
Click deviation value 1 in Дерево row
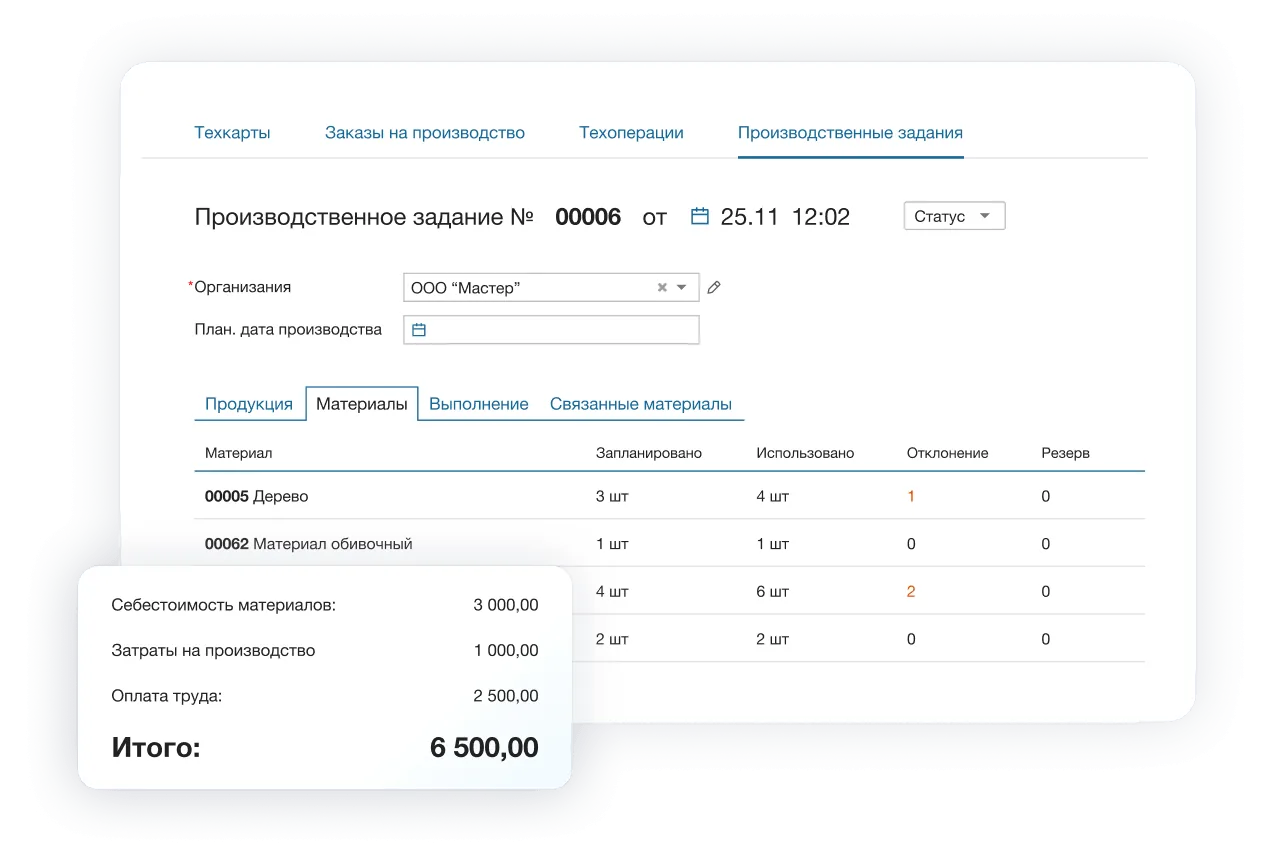[911, 496]
